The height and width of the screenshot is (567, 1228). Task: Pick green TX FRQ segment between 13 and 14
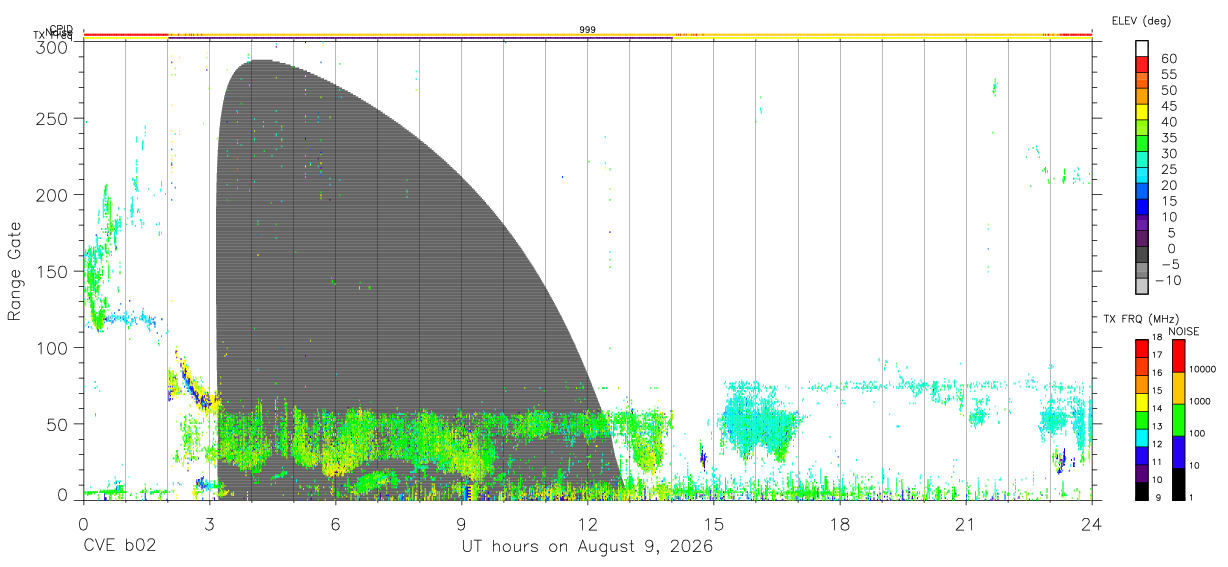(1142, 420)
